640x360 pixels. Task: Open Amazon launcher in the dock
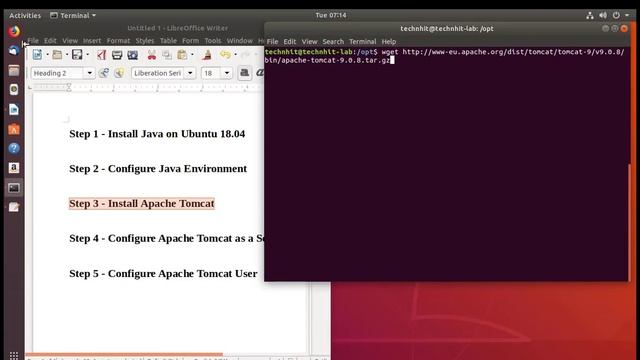[x=14, y=168]
